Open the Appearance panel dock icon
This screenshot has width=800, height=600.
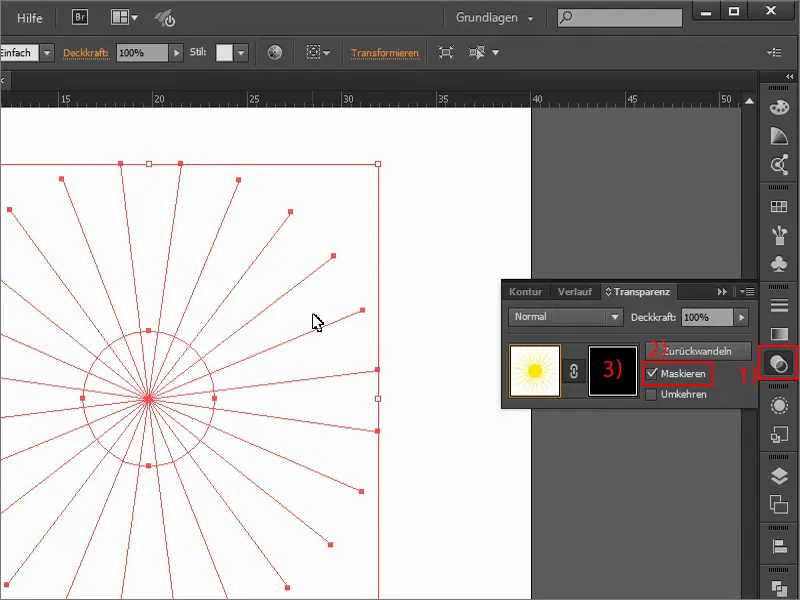click(x=779, y=406)
